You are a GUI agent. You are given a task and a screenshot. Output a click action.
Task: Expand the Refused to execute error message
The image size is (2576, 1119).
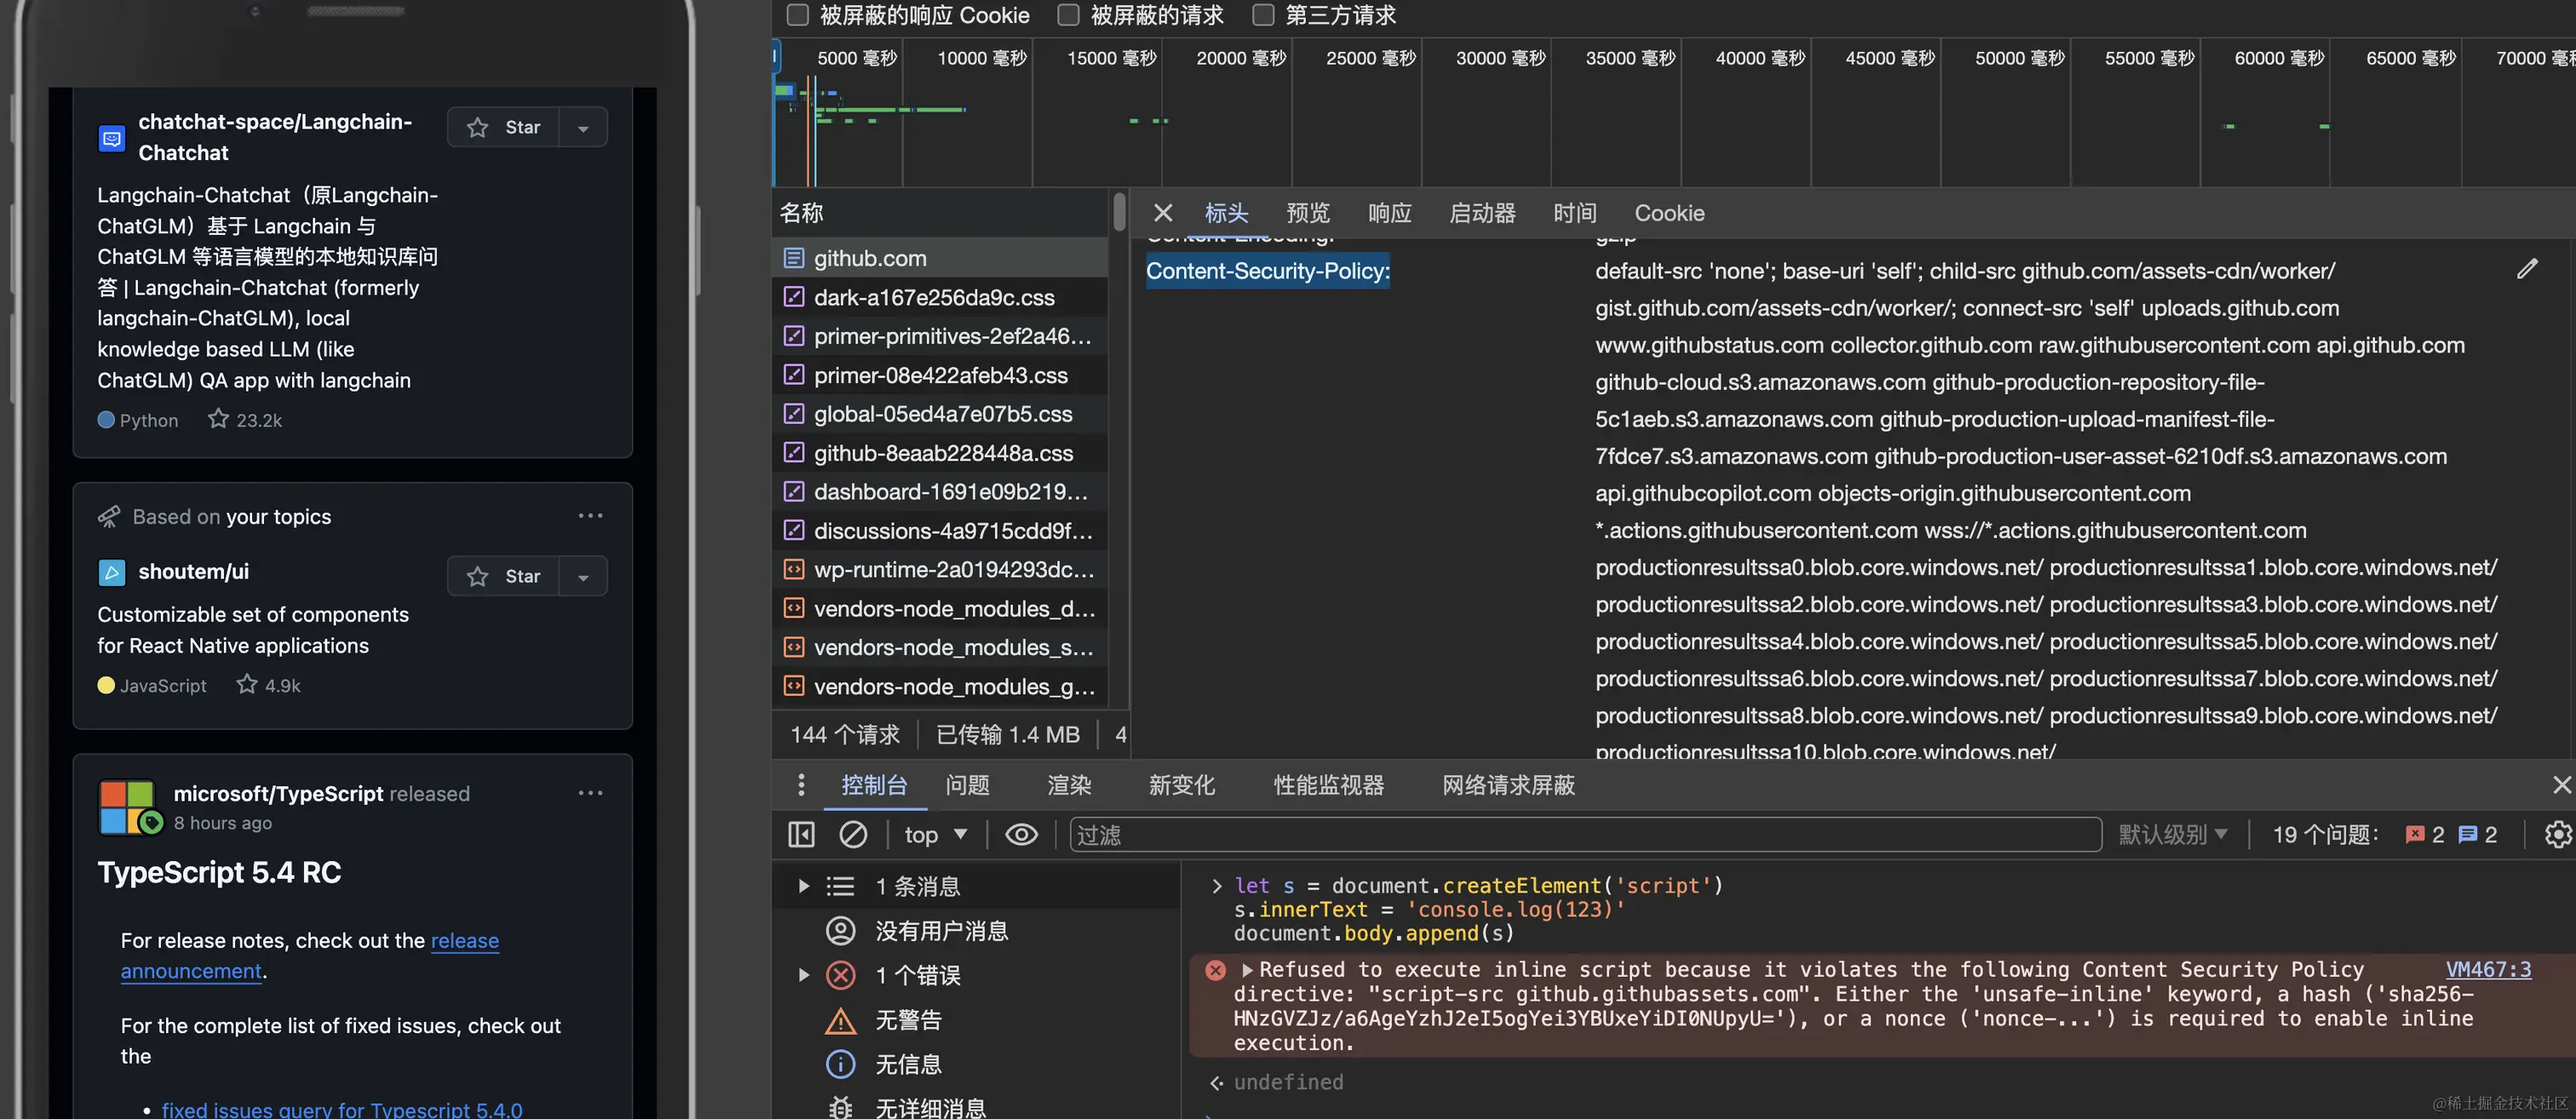click(x=1247, y=969)
